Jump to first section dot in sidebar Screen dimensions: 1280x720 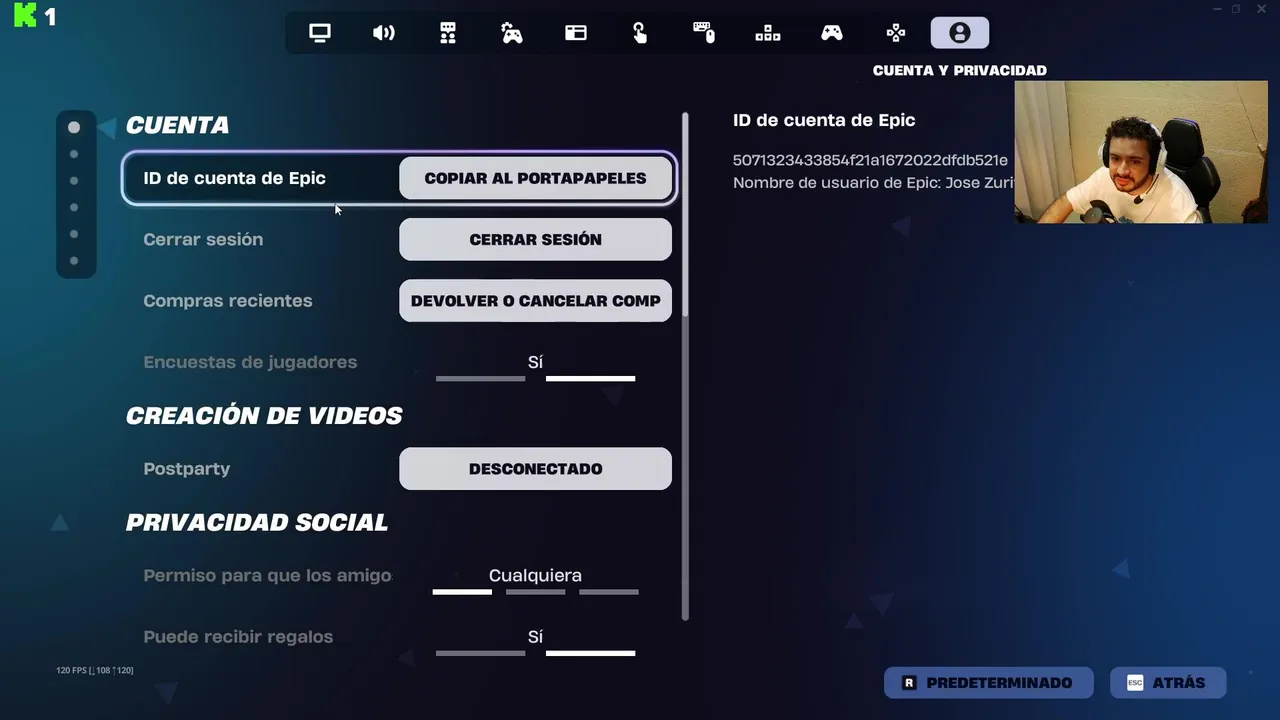point(74,127)
